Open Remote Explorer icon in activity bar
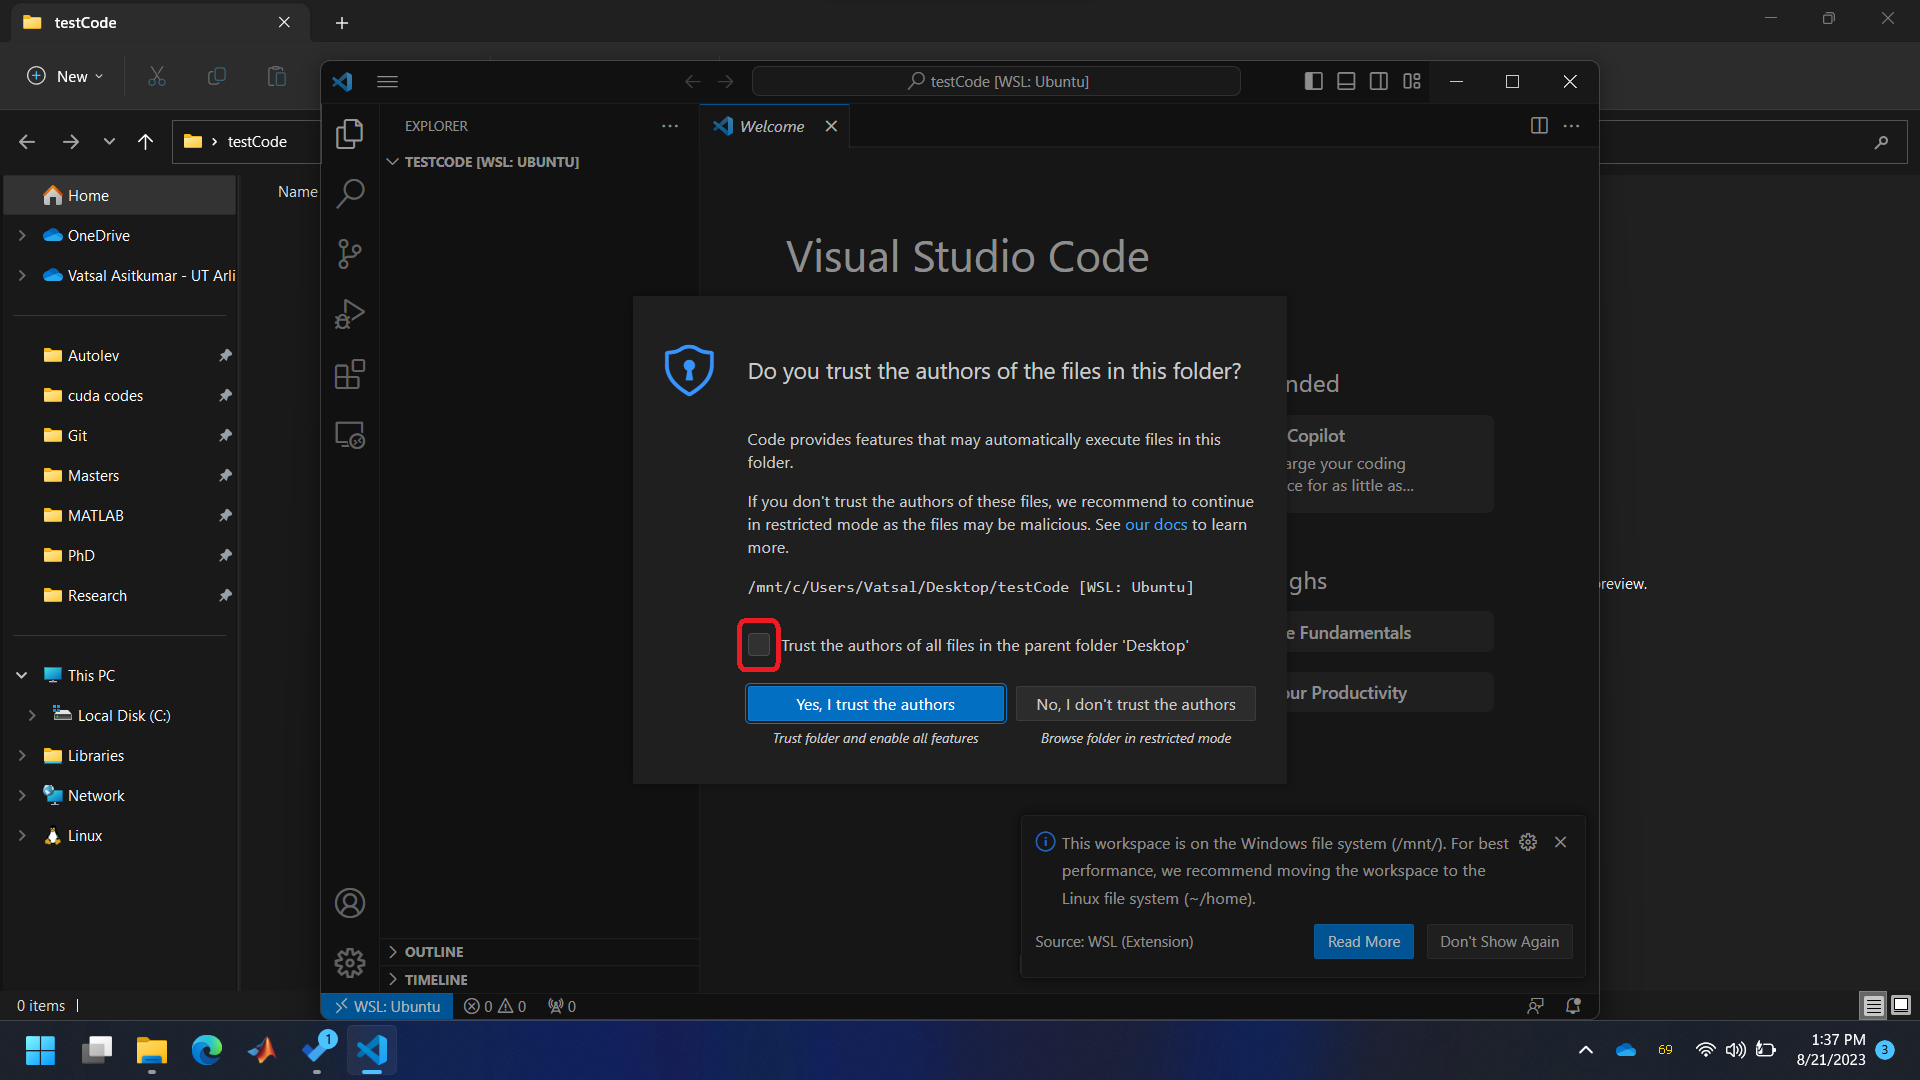Screen dimensions: 1920x1080 [x=349, y=435]
